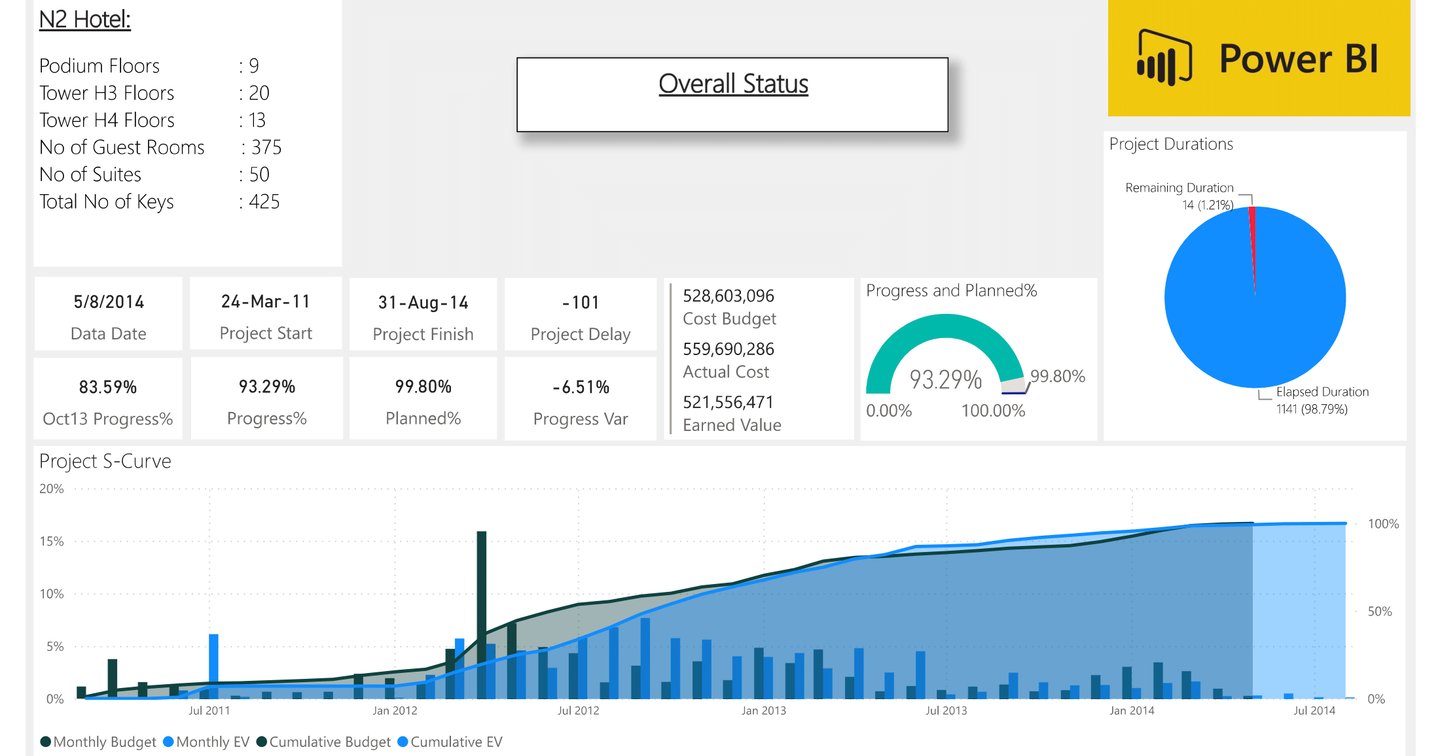Image resolution: width=1440 pixels, height=756 pixels.
Task: Click the N2 Hotel heading
Action: 84,19
